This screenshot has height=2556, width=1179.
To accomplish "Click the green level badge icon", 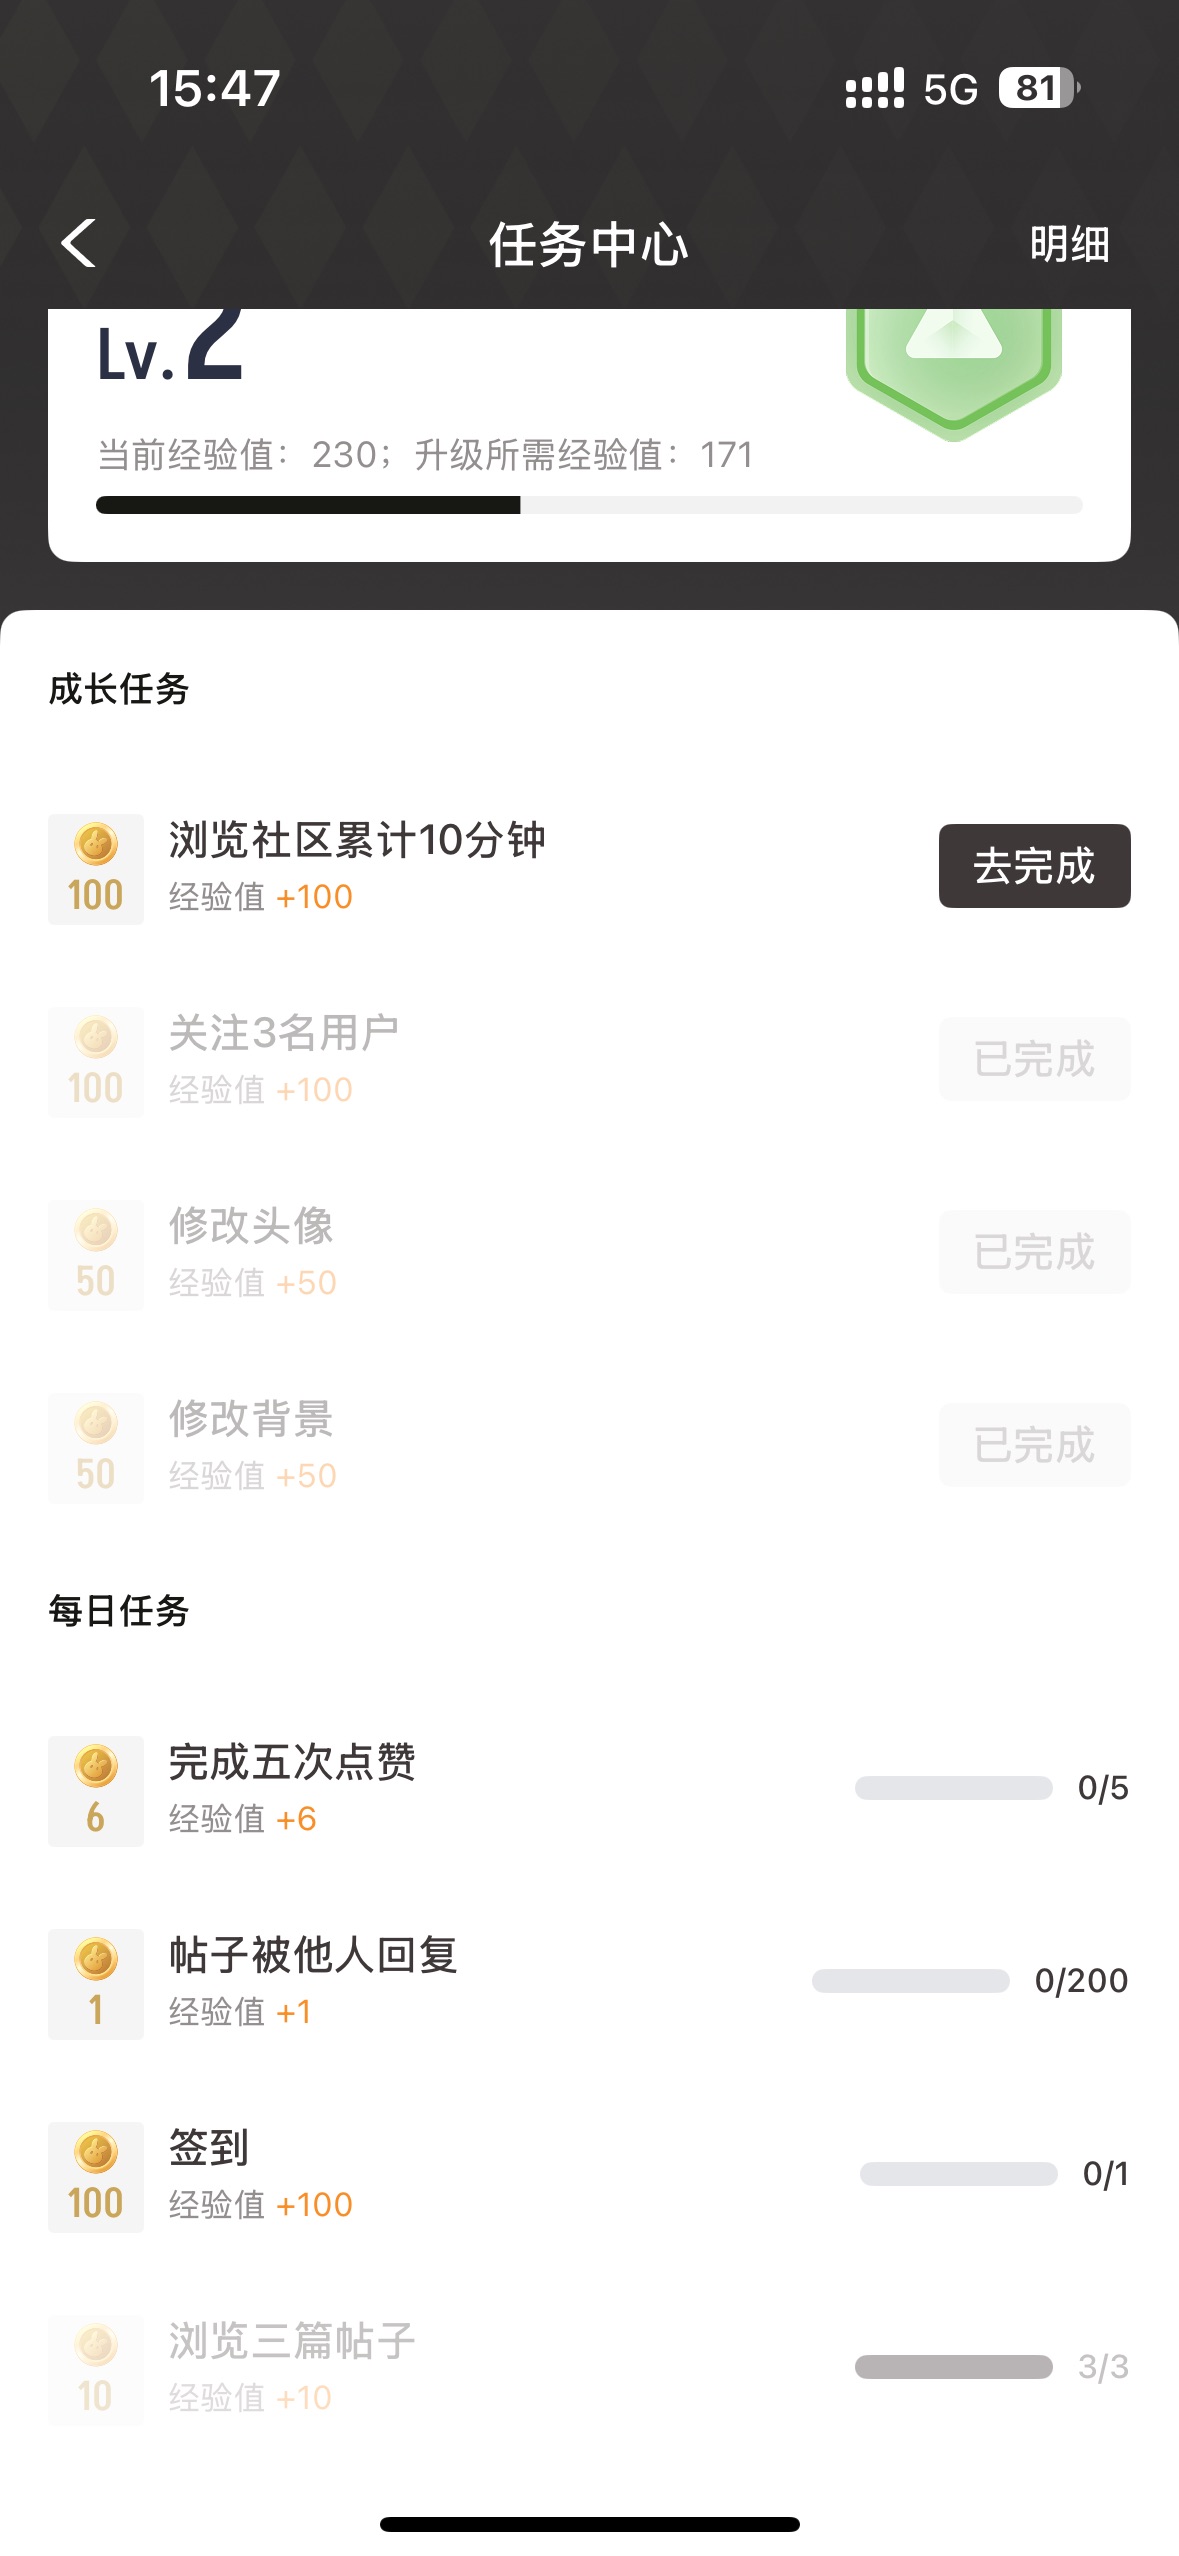I will pyautogui.click(x=953, y=369).
